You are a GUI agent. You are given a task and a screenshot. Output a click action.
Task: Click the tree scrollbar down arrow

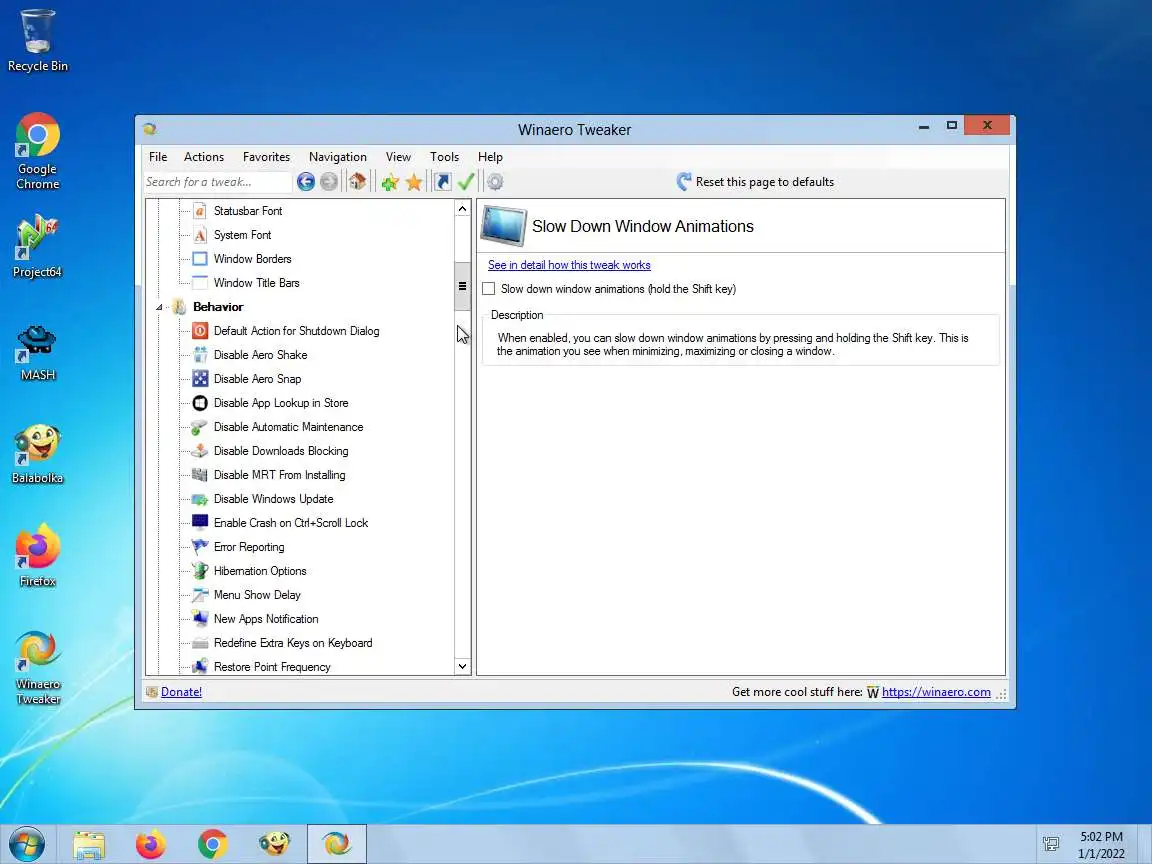click(462, 666)
